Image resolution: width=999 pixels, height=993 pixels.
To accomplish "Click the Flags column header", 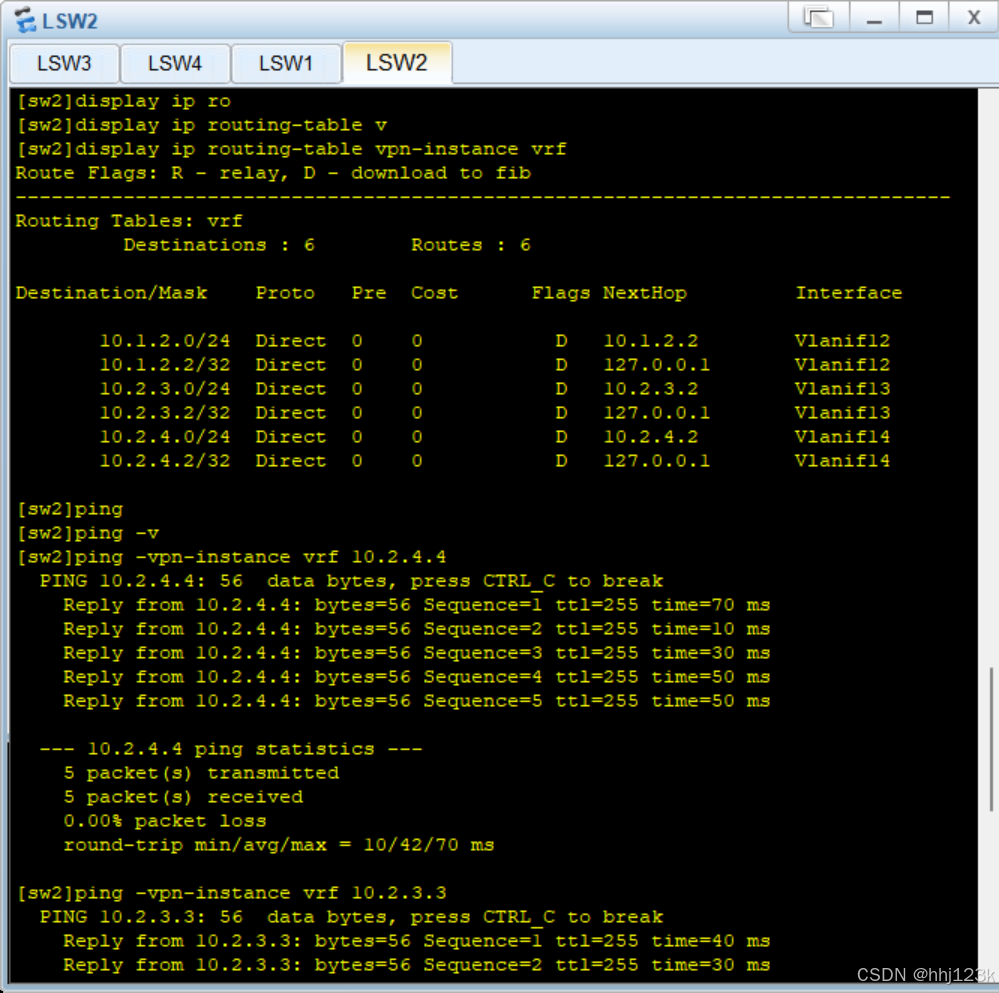I will 561,293.
